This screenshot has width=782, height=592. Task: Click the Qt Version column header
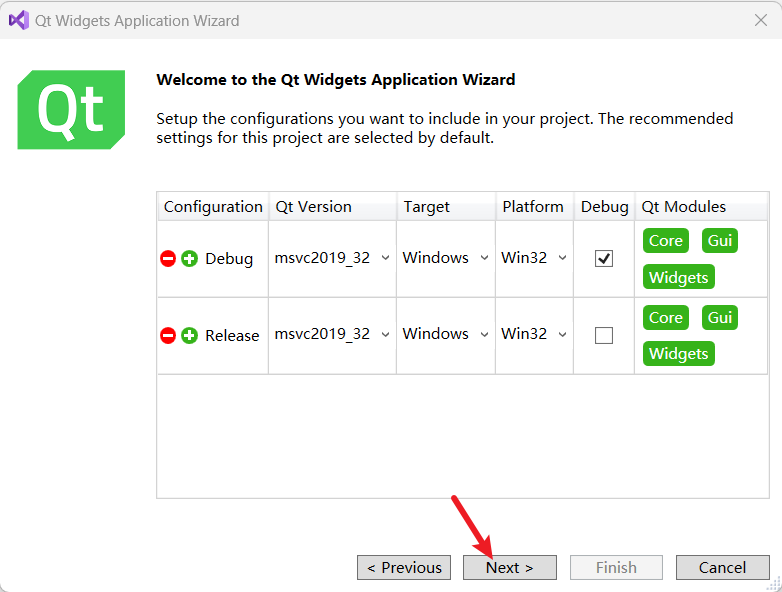(333, 206)
